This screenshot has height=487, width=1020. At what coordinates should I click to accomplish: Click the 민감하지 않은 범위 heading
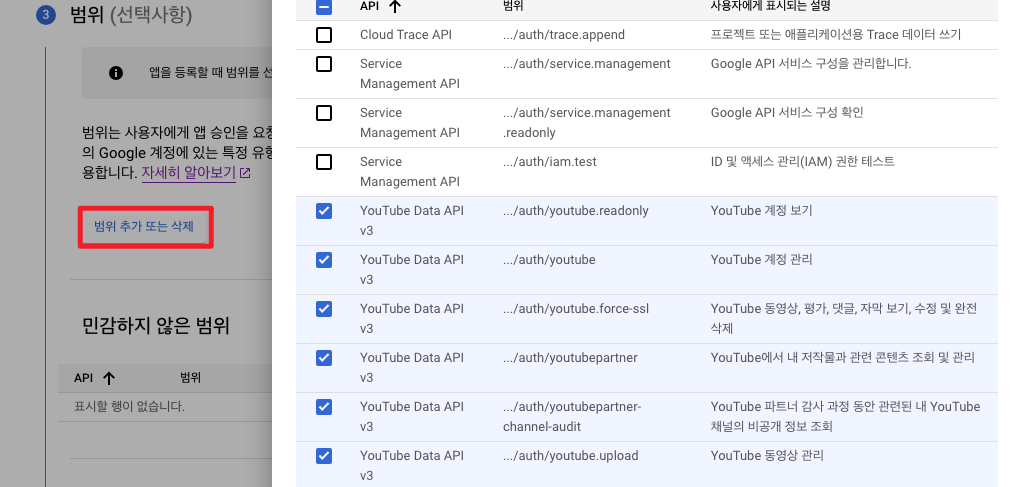point(156,324)
